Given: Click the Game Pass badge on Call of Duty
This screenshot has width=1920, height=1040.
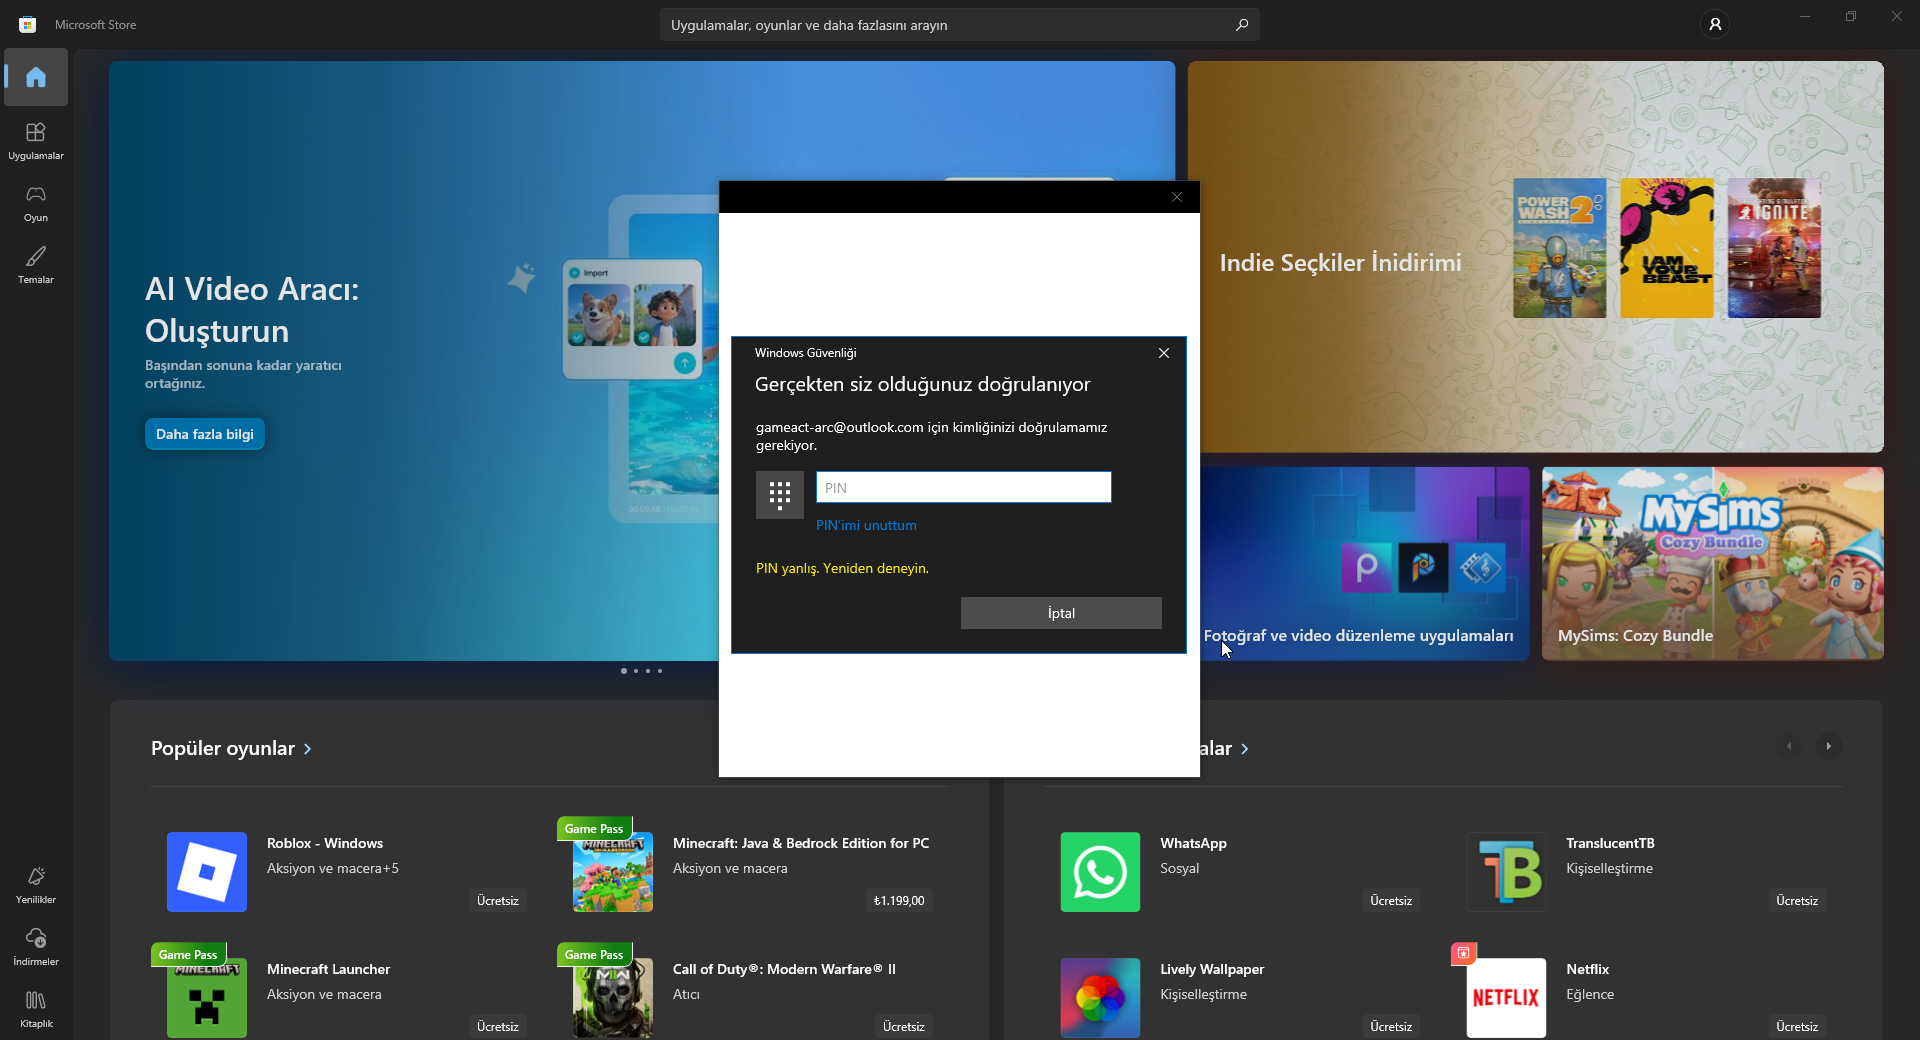Looking at the screenshot, I should tap(594, 955).
